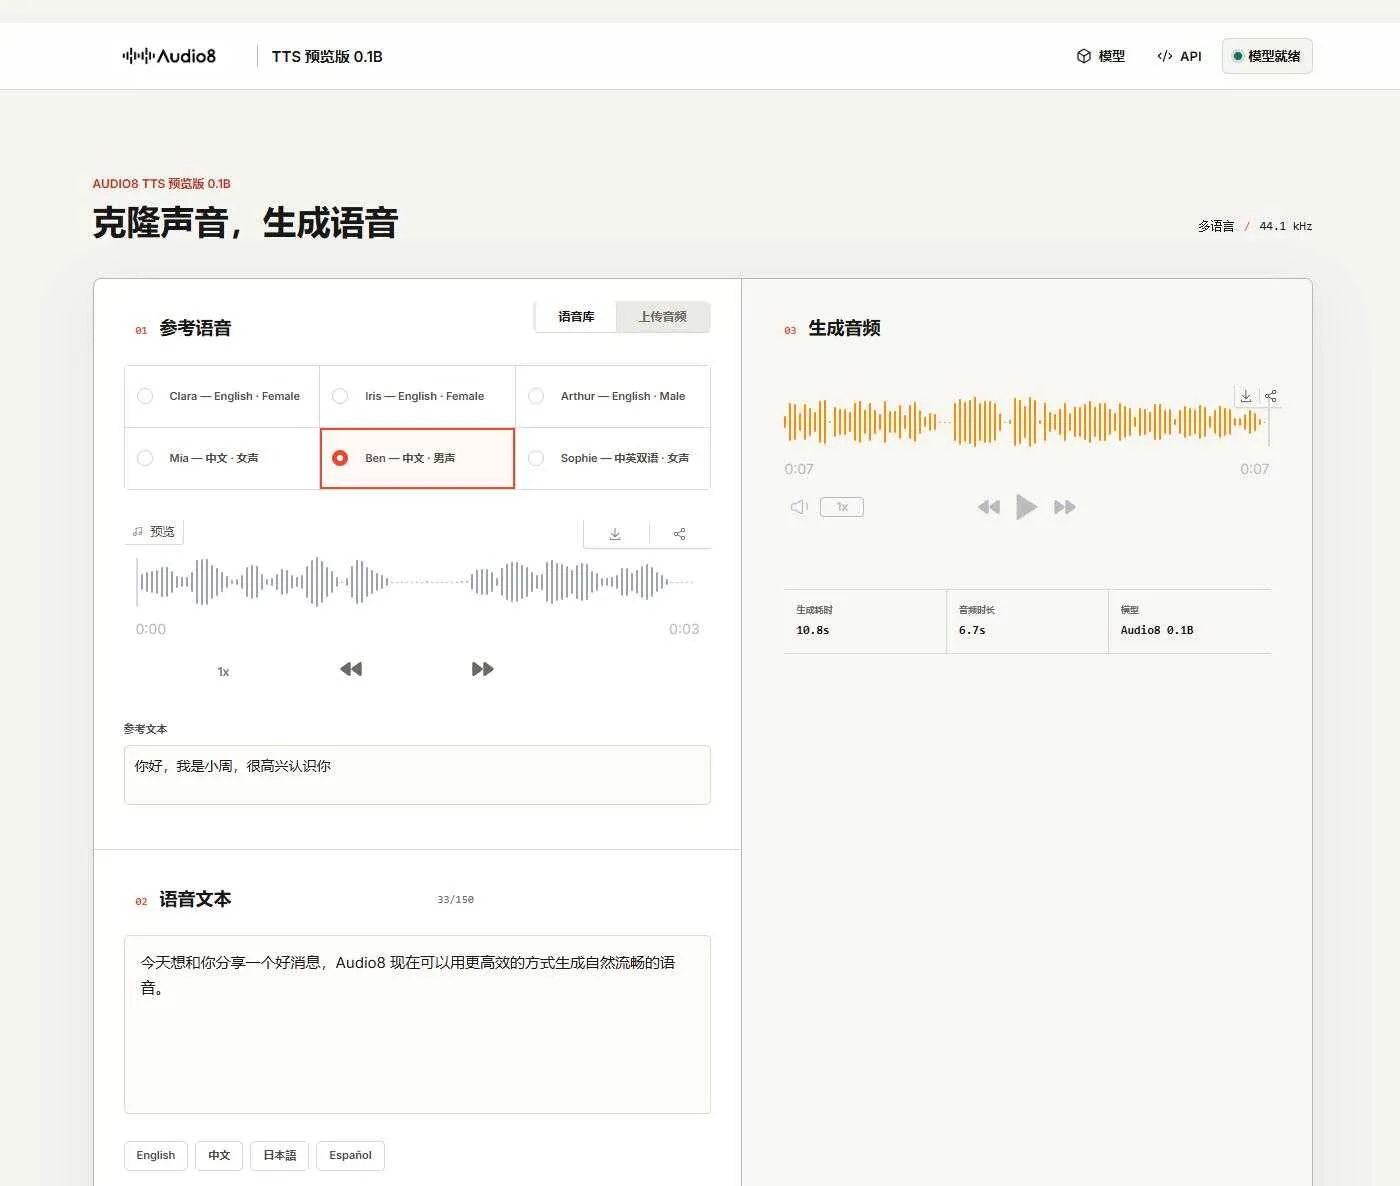The image size is (1400, 1186).
Task: Click the Audio8 logo in header
Action: (169, 56)
